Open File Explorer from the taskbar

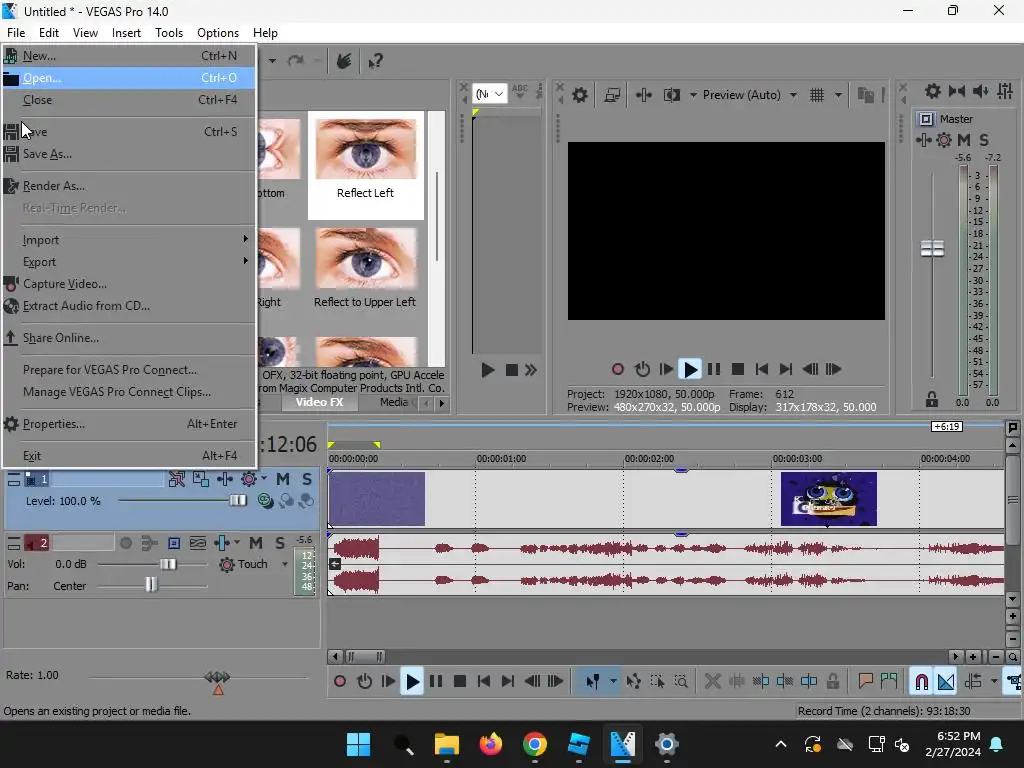pos(447,744)
